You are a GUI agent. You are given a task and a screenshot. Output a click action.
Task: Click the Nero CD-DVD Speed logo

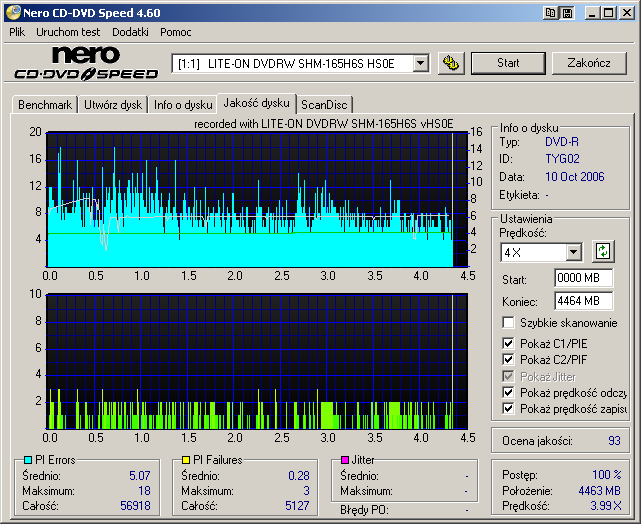click(x=86, y=63)
